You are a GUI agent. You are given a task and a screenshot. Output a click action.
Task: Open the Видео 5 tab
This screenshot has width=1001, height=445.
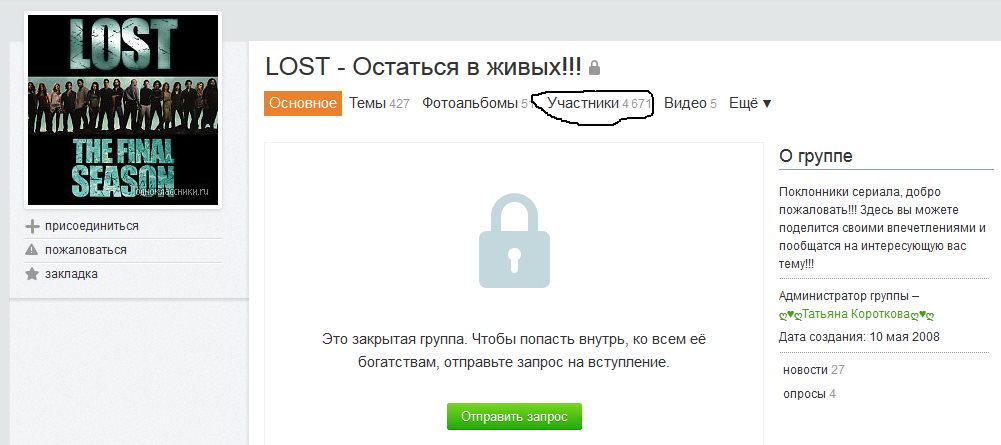pos(690,103)
